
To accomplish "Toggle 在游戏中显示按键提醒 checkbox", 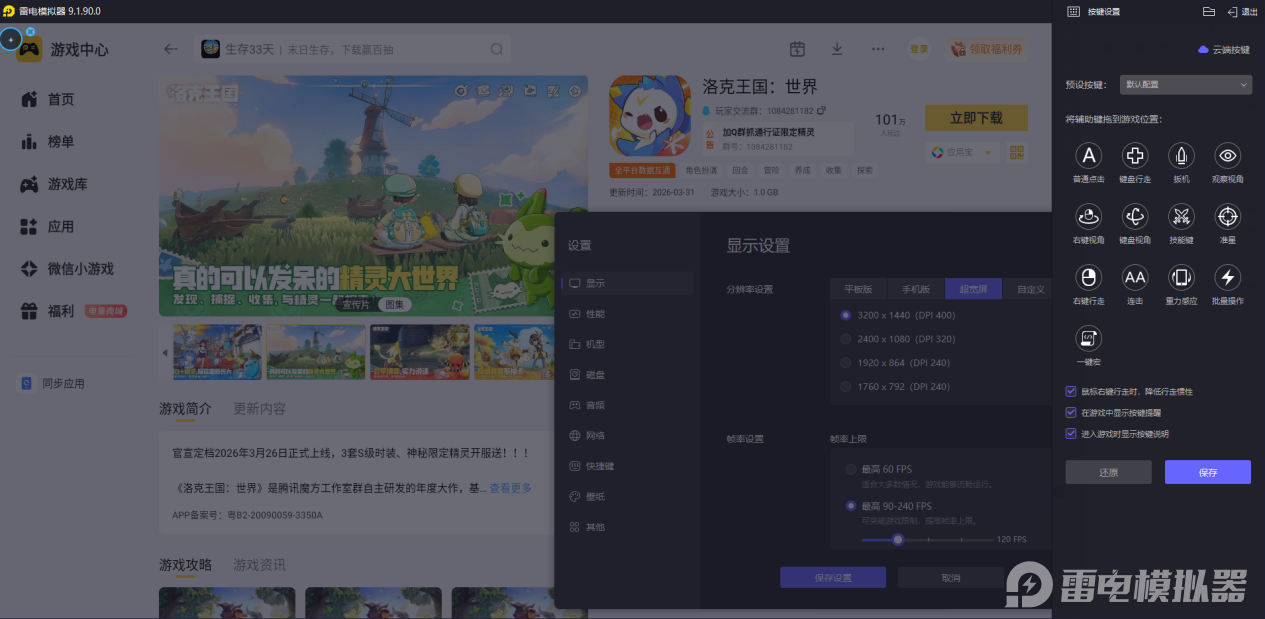I will pos(1072,412).
